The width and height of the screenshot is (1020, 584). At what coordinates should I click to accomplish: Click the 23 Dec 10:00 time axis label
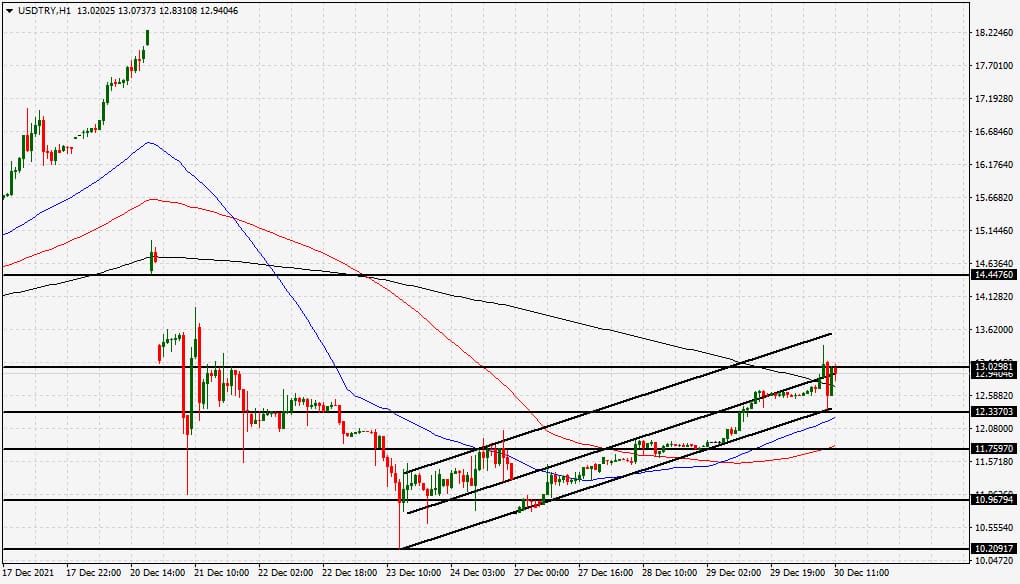pos(414,573)
